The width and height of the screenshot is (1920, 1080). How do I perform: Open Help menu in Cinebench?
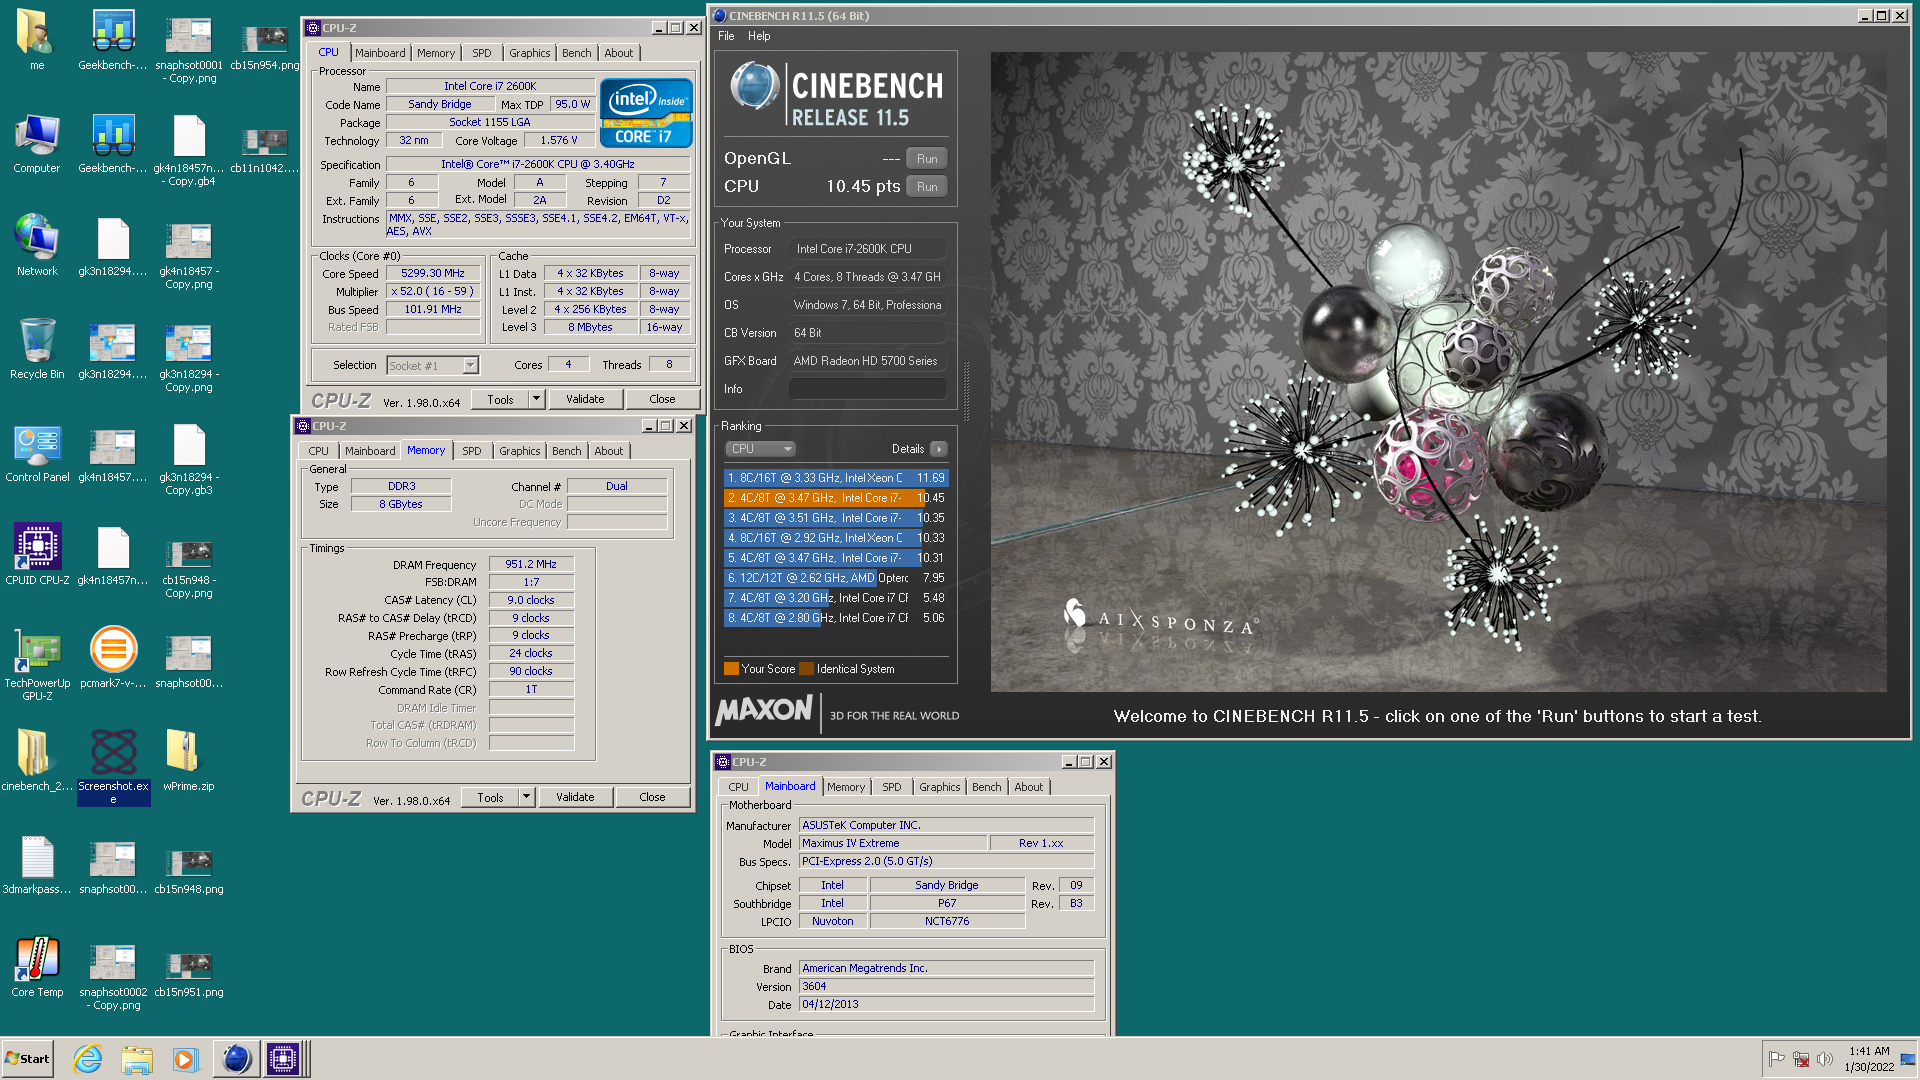[x=759, y=36]
